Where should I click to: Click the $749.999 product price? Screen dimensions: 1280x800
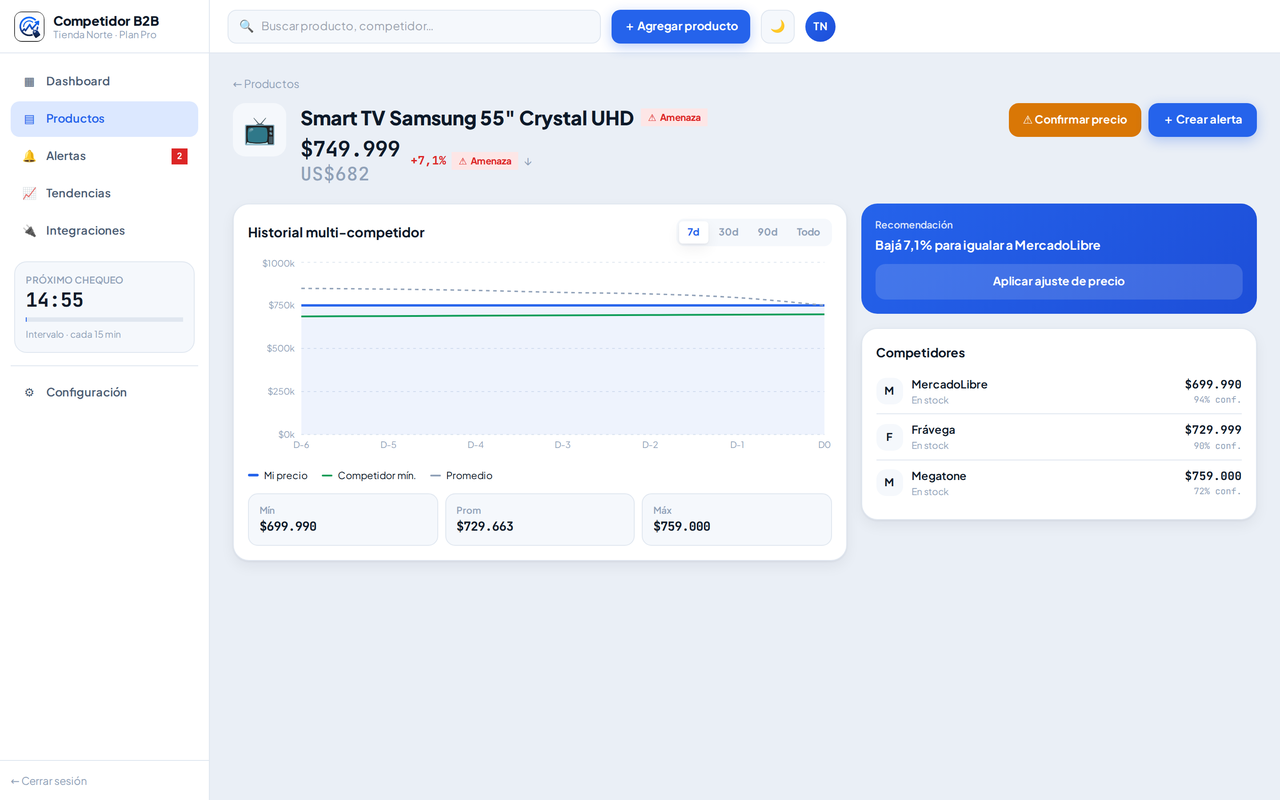[350, 149]
